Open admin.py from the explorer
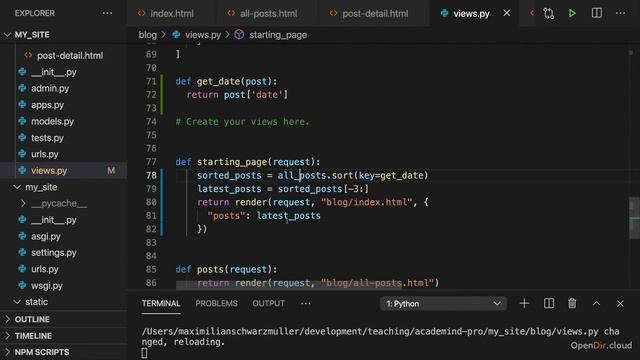The height and width of the screenshot is (360, 640). point(64,88)
